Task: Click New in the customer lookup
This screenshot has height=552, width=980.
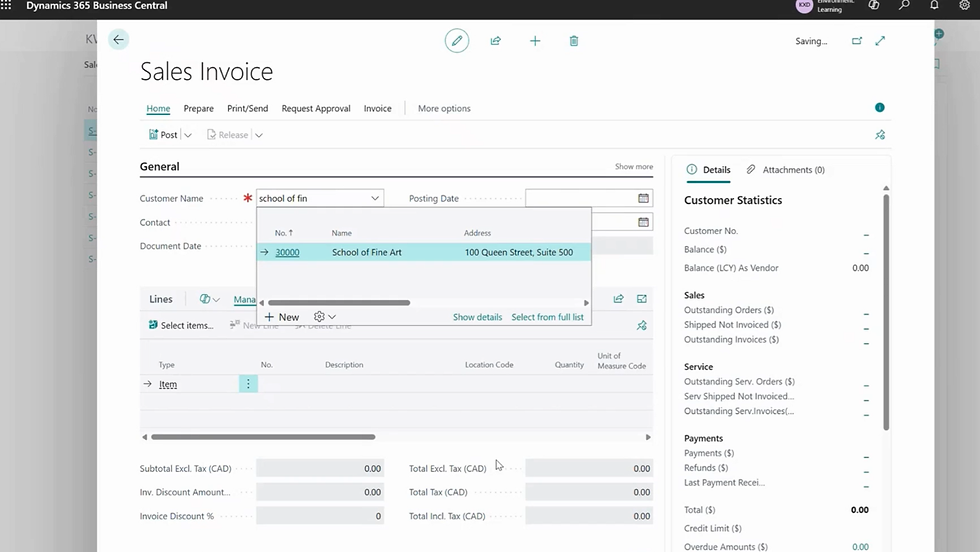Action: (x=282, y=317)
